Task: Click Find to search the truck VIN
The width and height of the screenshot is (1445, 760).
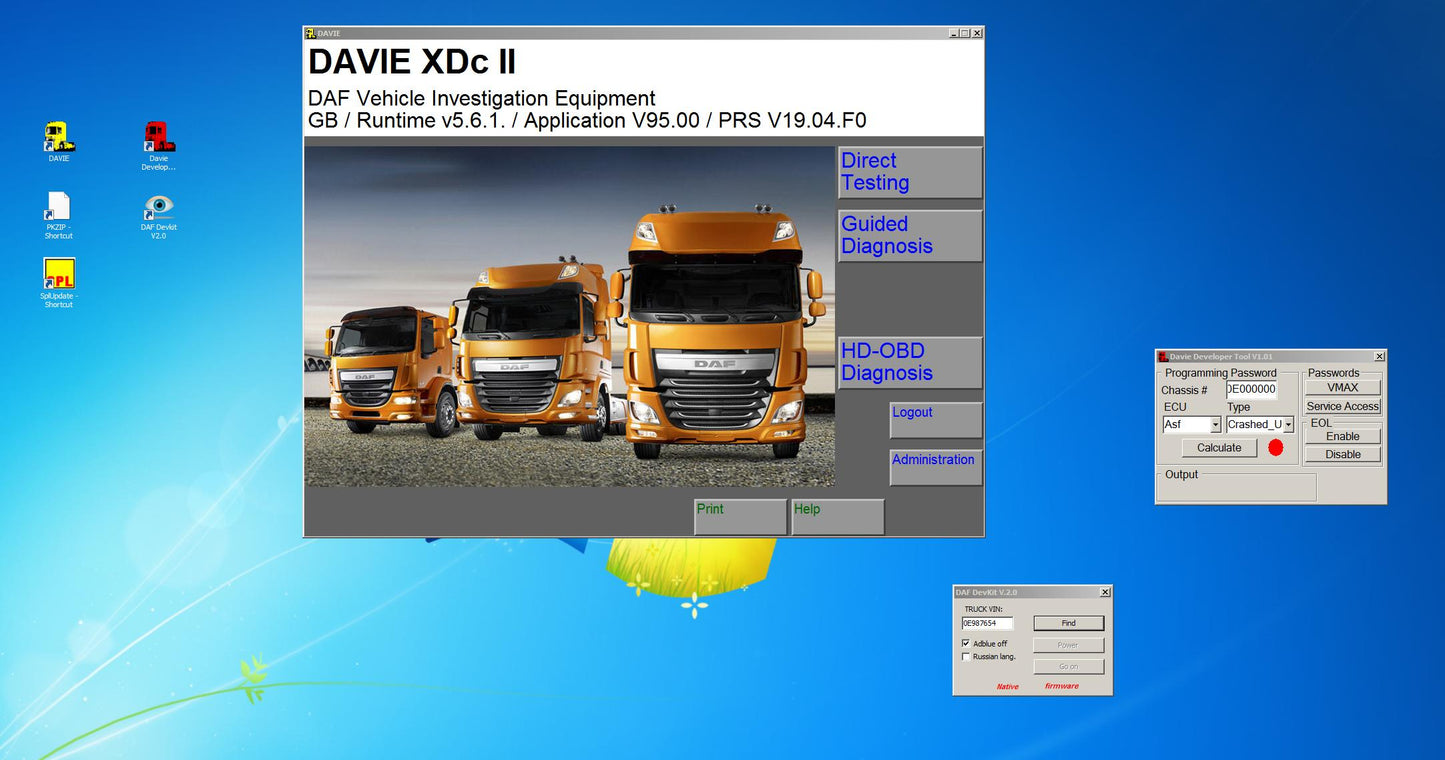Action: 1068,622
